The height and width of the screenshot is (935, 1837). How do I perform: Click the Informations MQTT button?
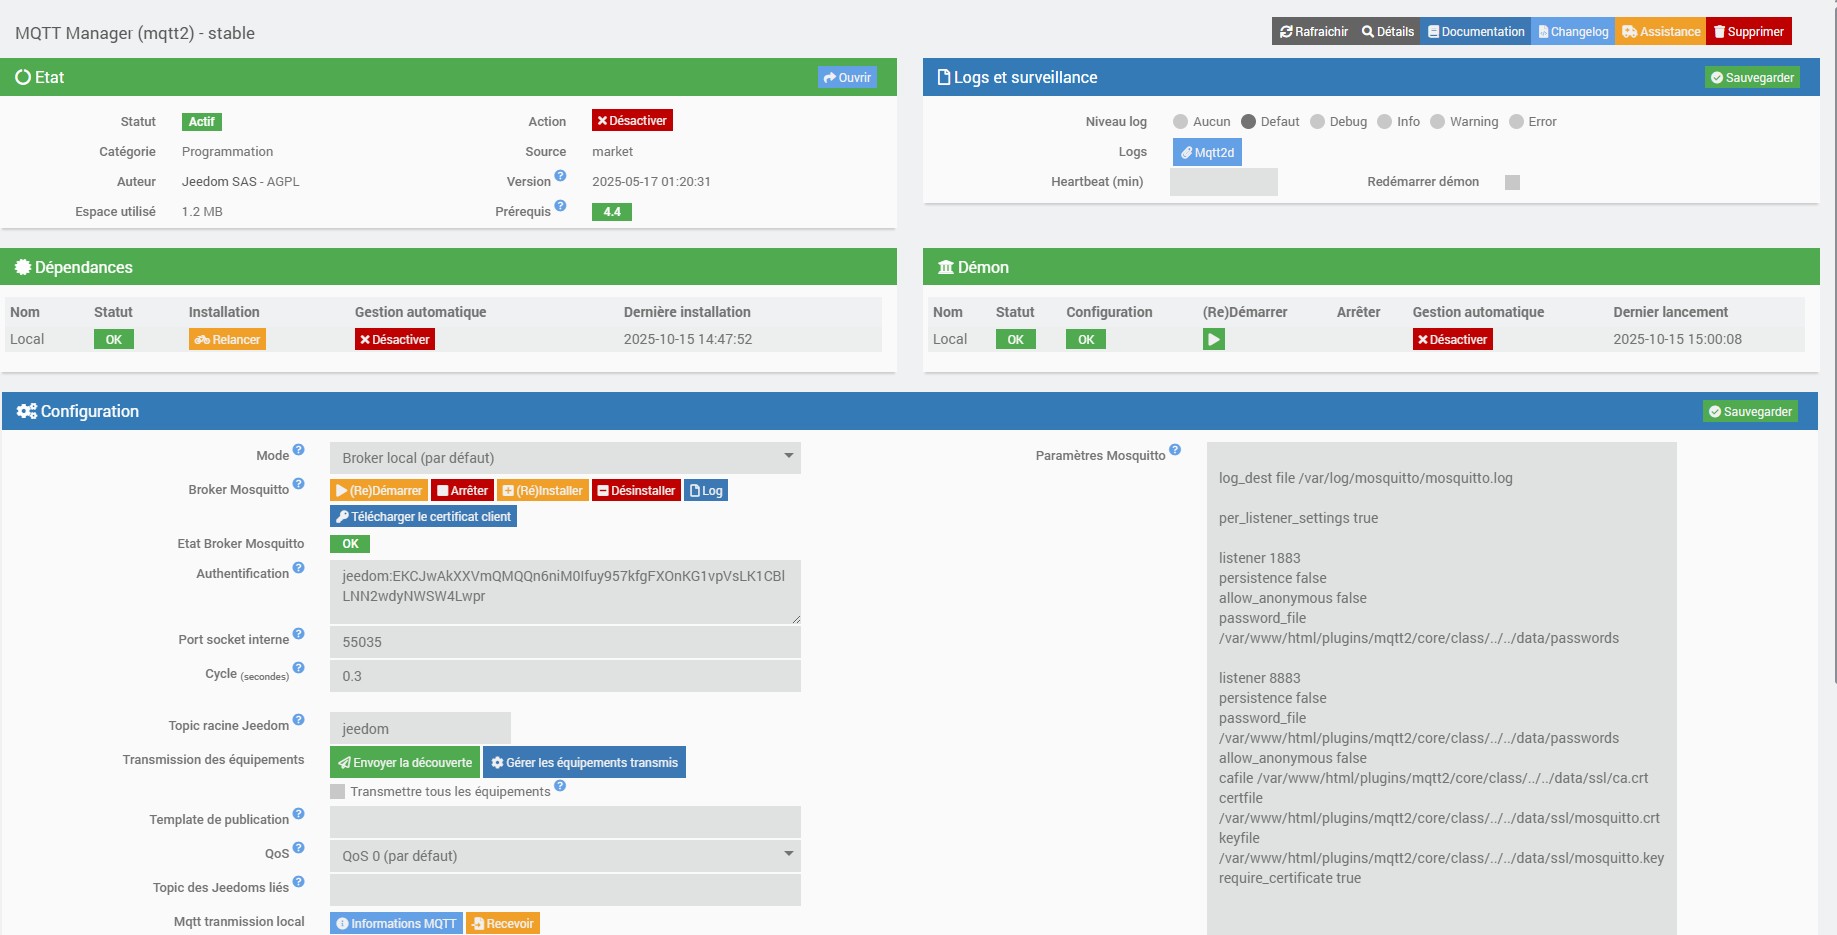click(396, 923)
